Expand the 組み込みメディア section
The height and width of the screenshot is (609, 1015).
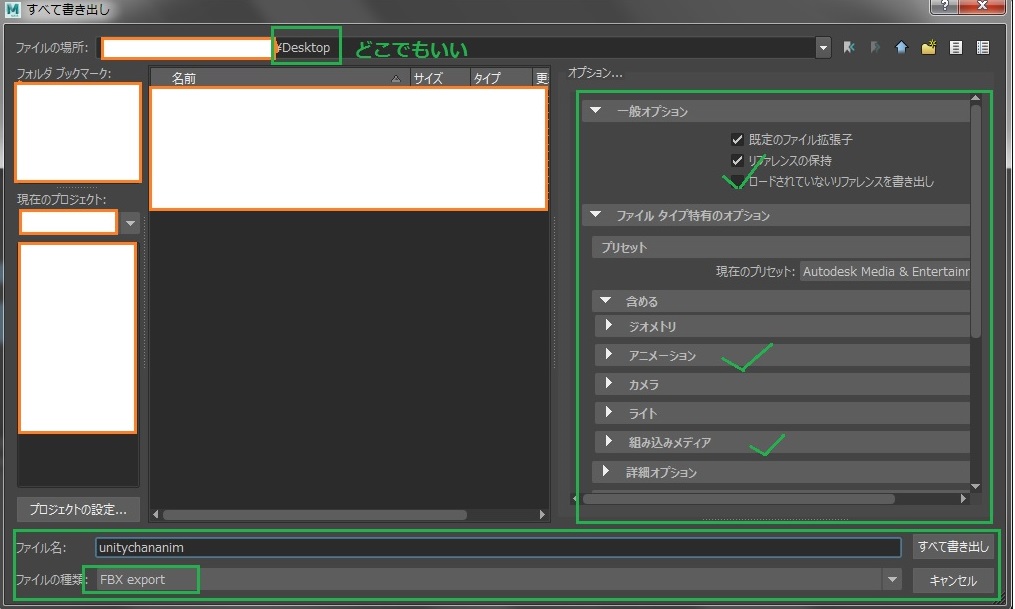point(608,441)
